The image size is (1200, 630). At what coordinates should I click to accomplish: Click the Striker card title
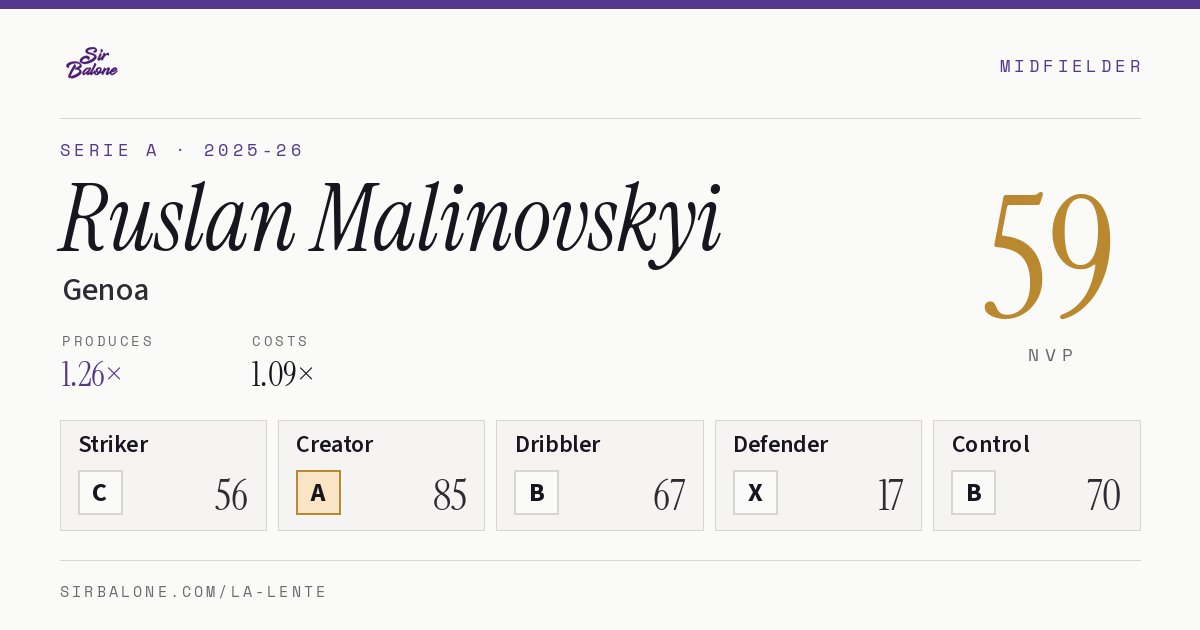coord(113,444)
